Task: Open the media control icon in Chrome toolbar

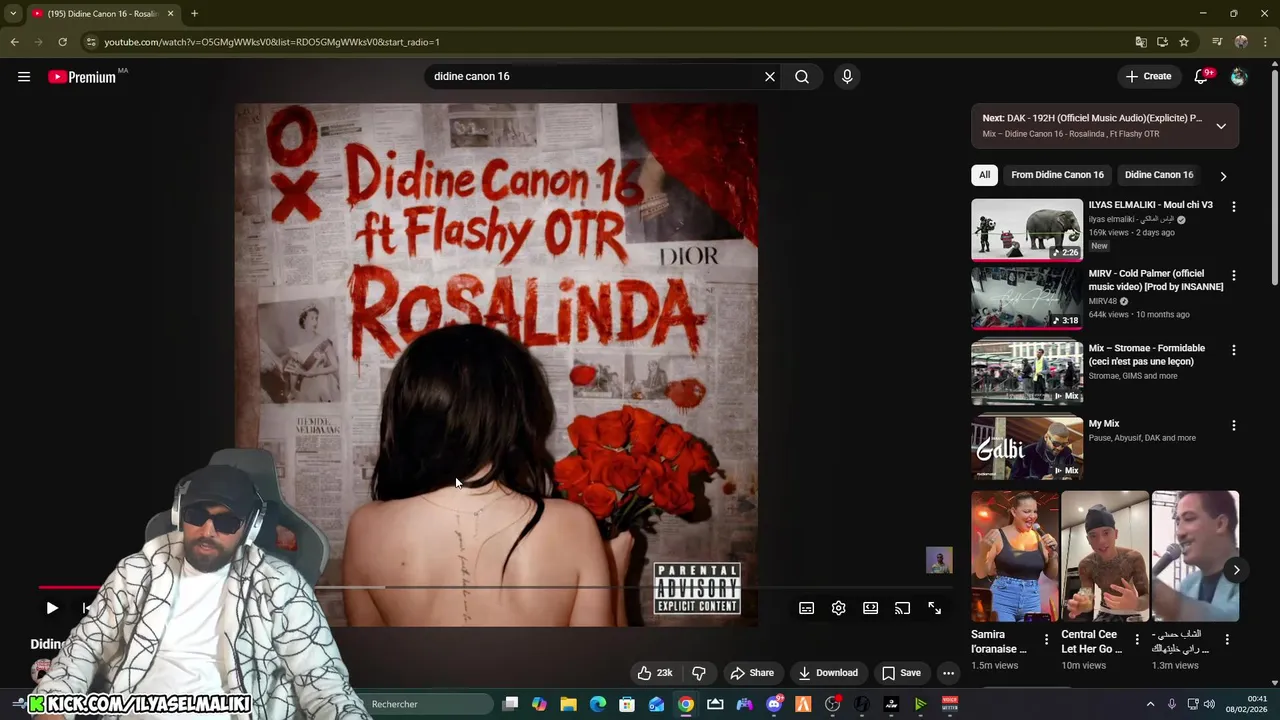Action: [x=1217, y=42]
